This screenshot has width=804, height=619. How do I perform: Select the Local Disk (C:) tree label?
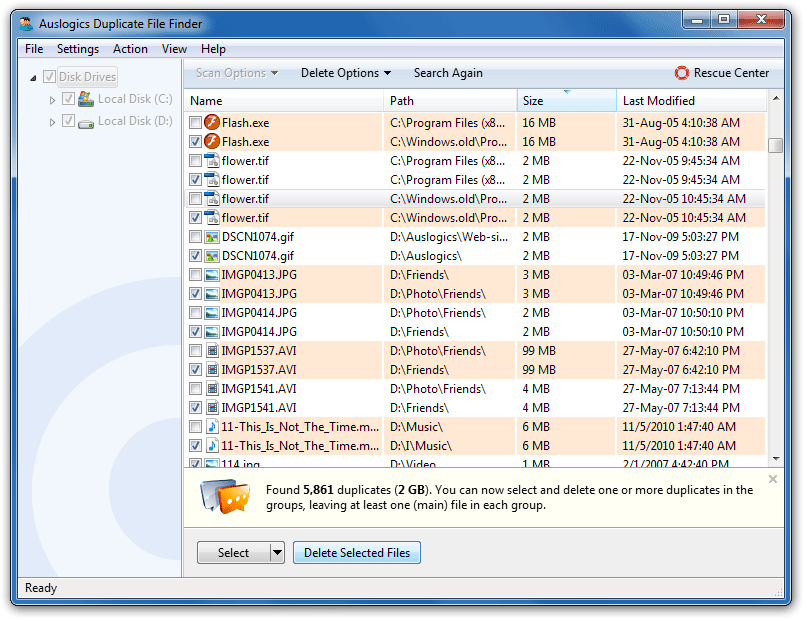click(x=135, y=99)
